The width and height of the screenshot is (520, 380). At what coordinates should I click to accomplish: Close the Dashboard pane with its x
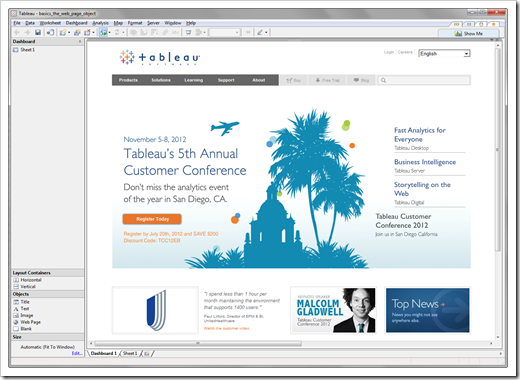[80, 41]
